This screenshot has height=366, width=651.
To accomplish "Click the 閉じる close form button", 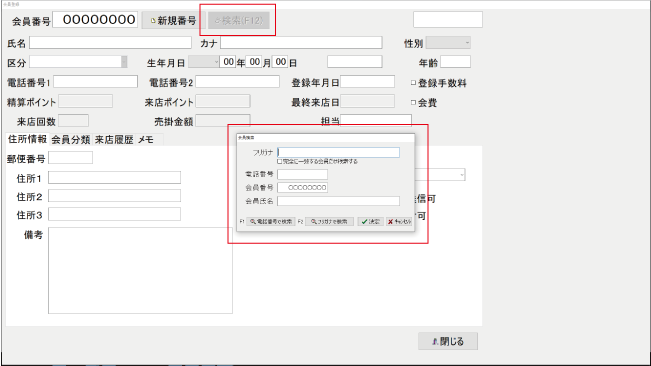I will tap(448, 341).
